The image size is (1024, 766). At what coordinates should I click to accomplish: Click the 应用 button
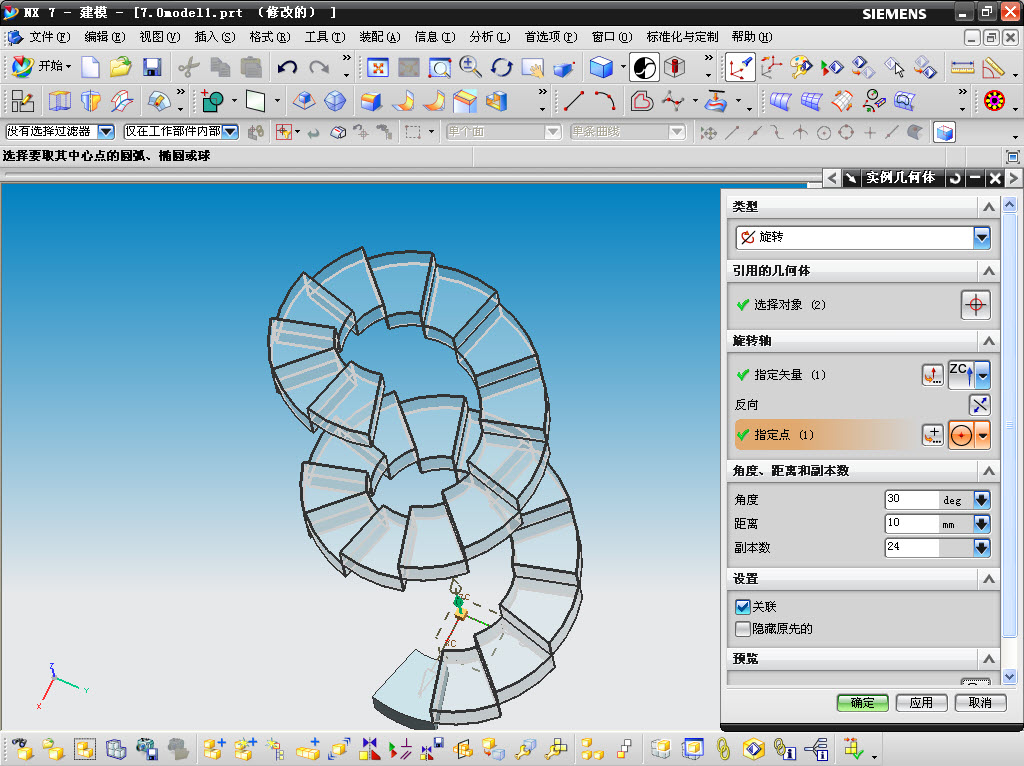pyautogui.click(x=921, y=703)
